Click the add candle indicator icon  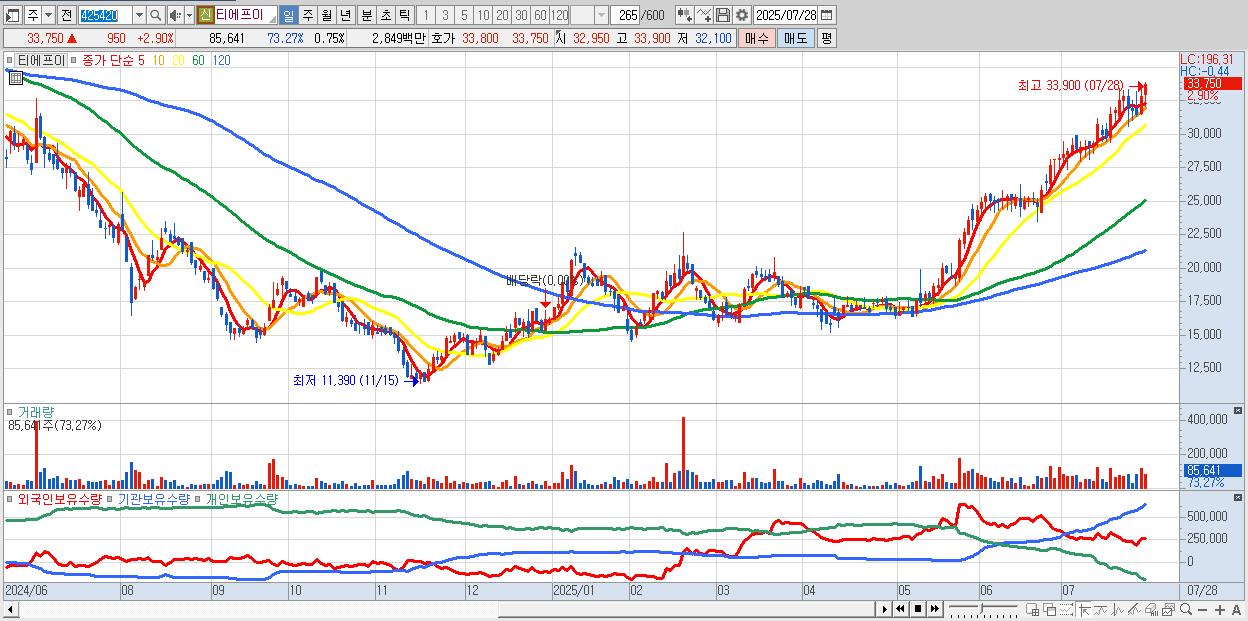[684, 15]
